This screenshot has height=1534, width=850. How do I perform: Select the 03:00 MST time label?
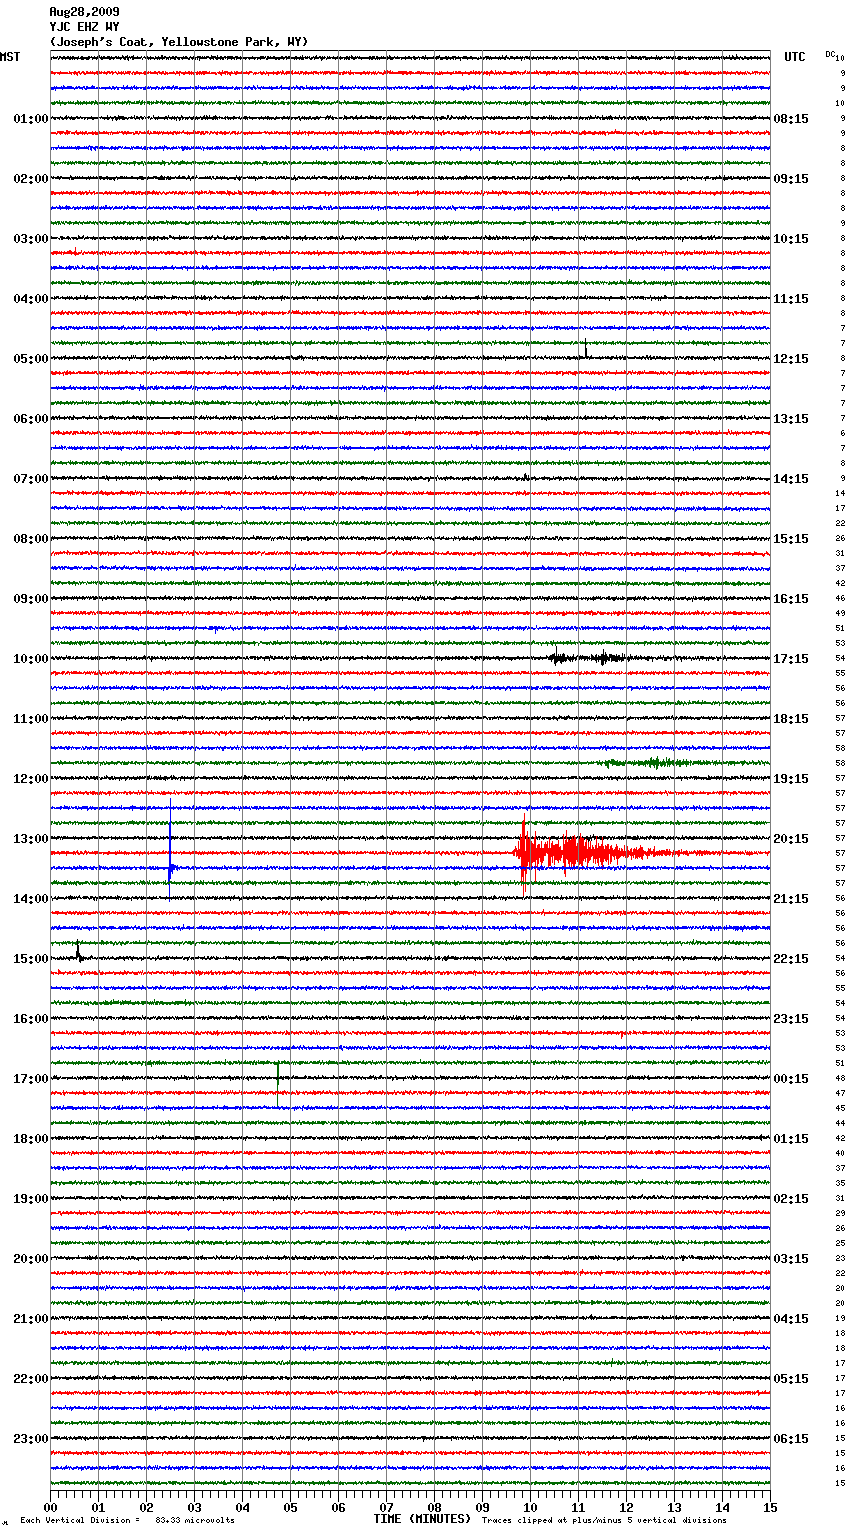31,239
